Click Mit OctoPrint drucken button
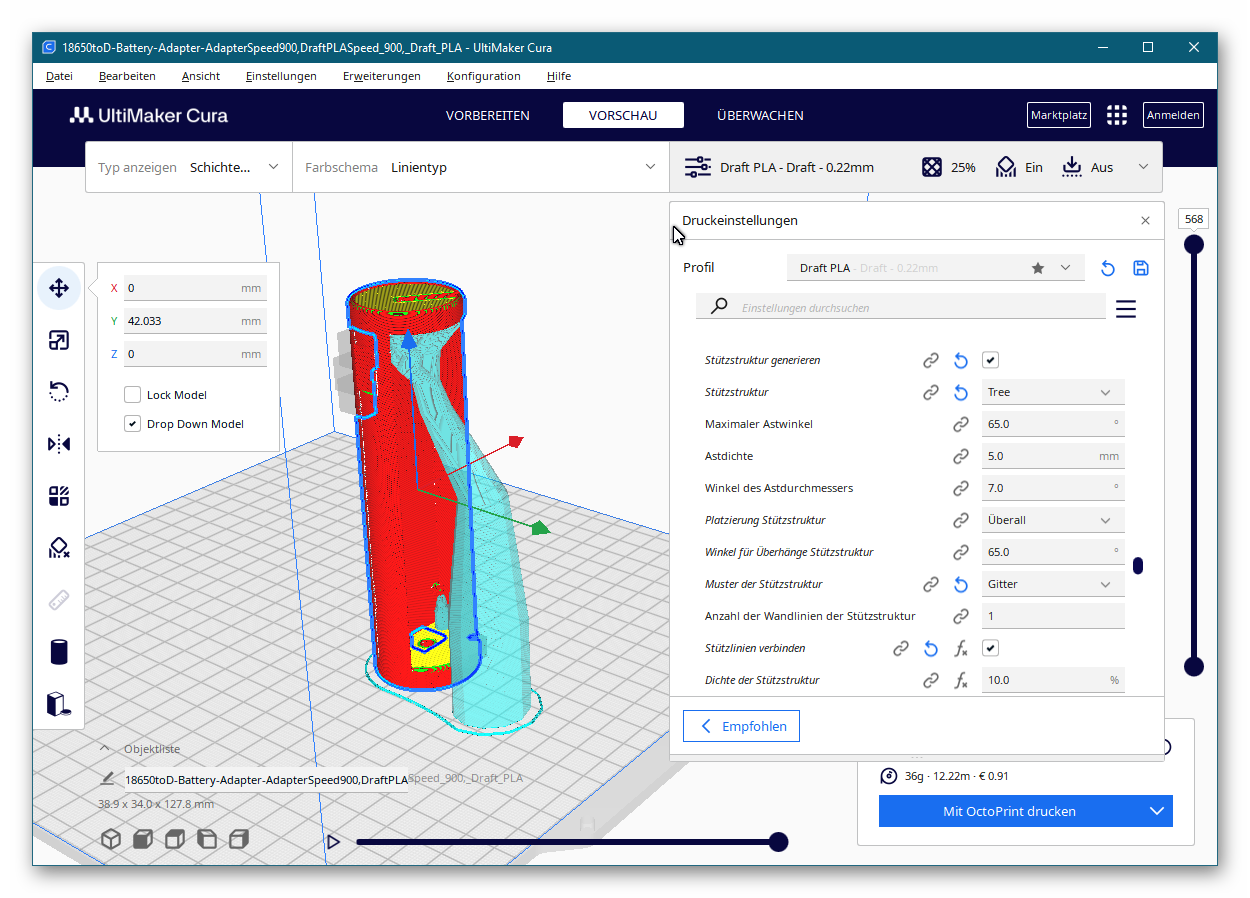Screen dimensions: 1250x898 coord(1007,811)
